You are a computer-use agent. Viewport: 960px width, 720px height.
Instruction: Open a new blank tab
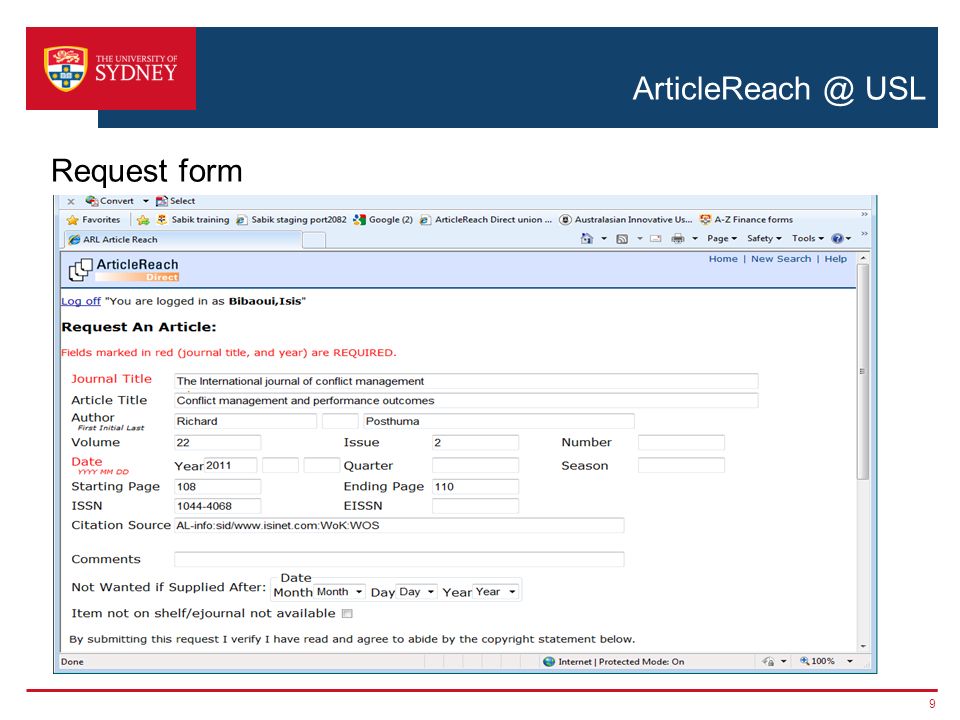click(314, 240)
